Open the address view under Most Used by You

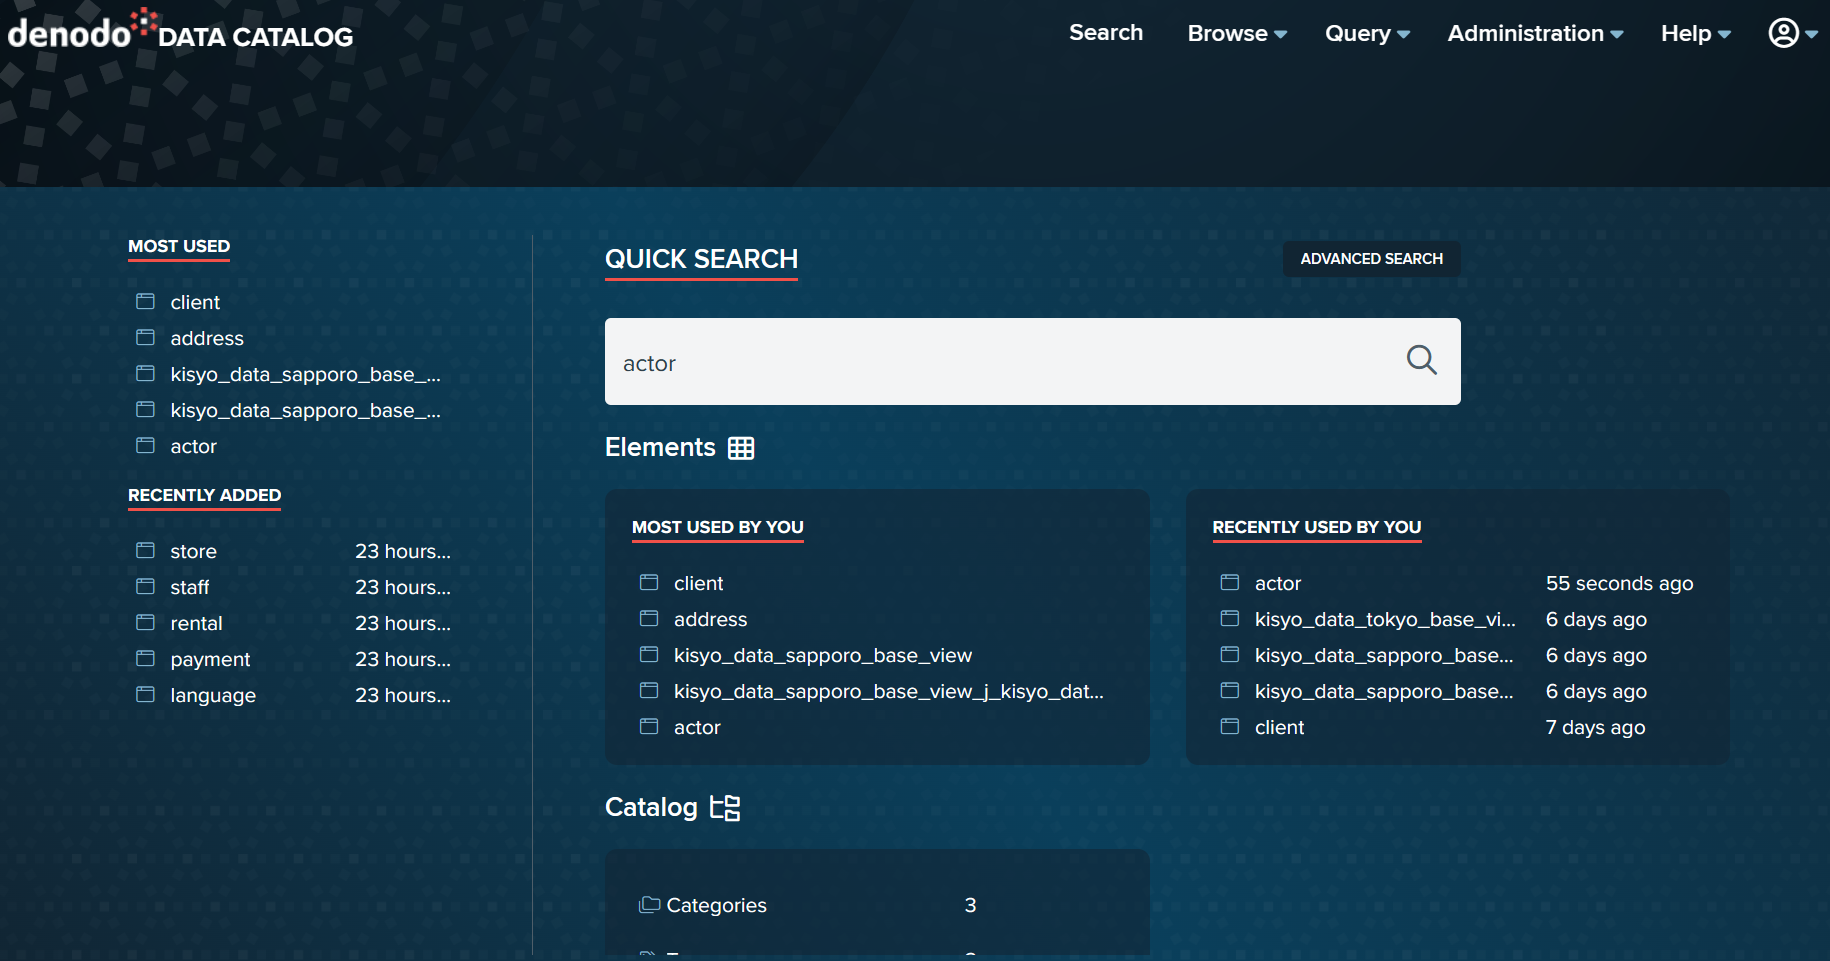click(710, 619)
